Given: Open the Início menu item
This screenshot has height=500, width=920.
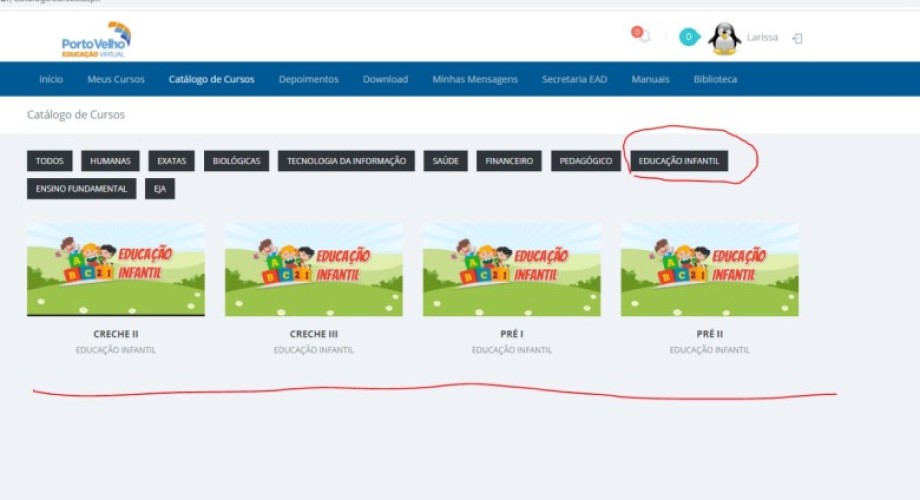Looking at the screenshot, I should (x=51, y=79).
